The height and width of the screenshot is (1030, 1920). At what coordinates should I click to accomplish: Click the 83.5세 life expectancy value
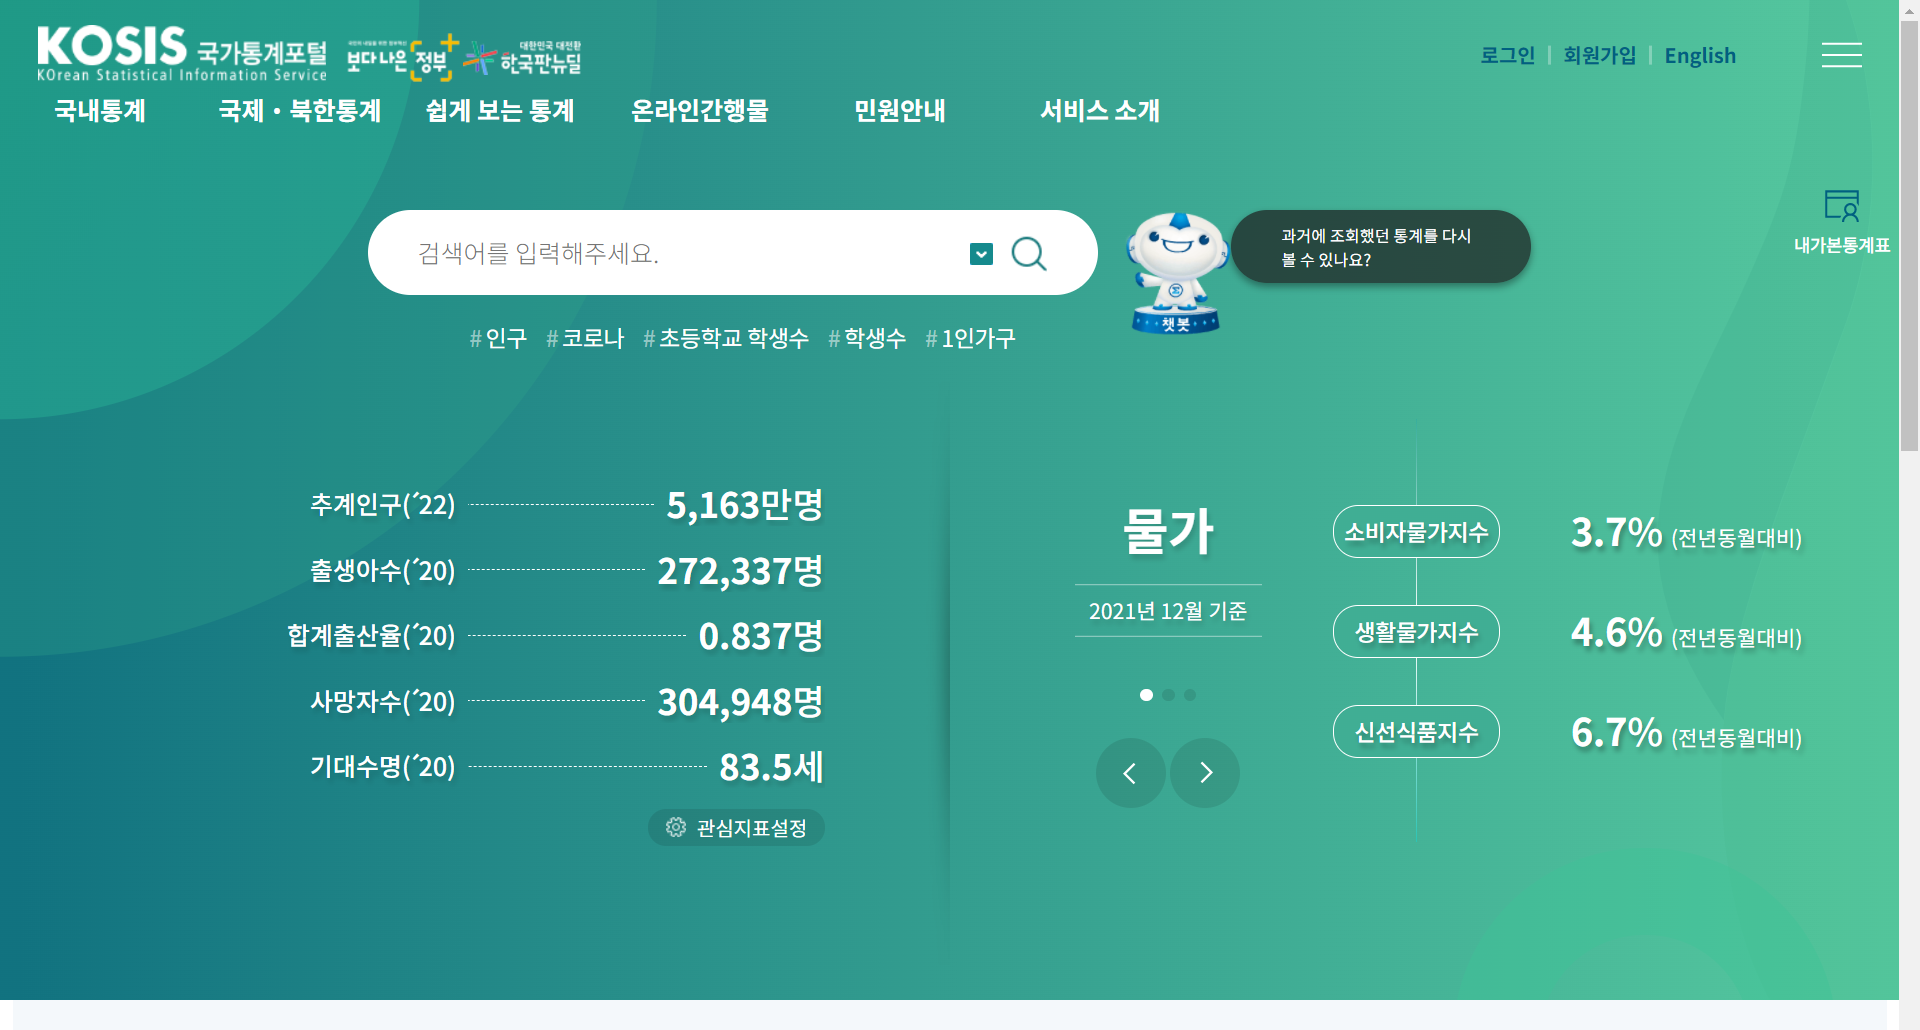tap(771, 767)
